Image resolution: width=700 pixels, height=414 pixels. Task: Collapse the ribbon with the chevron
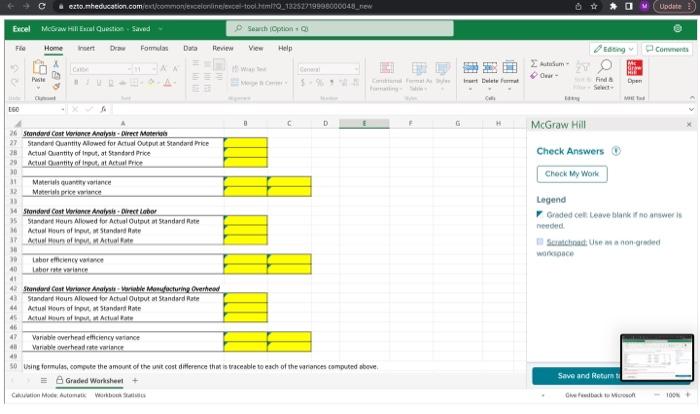coord(692,97)
